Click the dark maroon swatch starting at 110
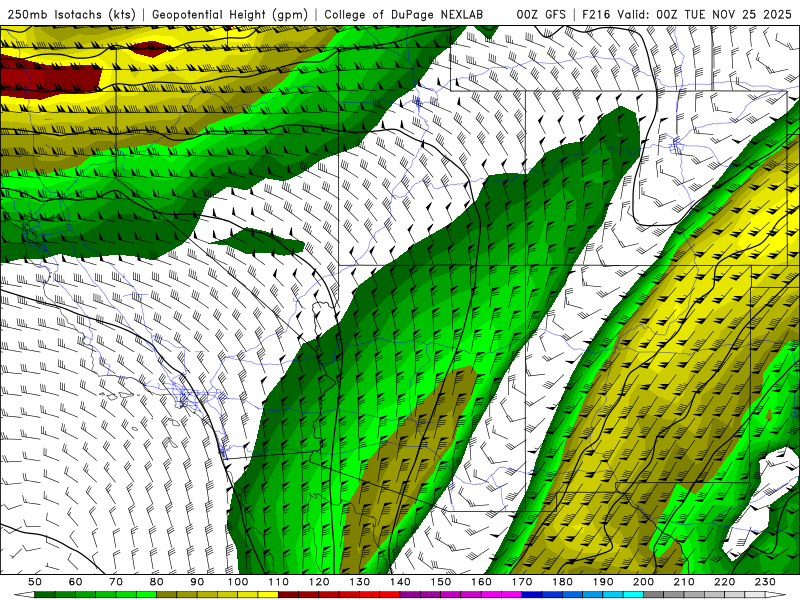 [288, 595]
